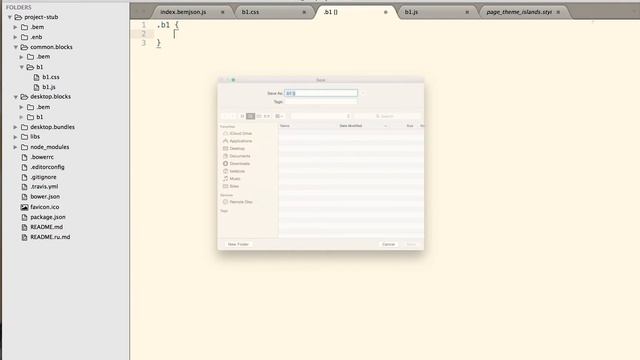This screenshot has height=360, width=640.
Task: Close the b1.css tab
Action: point(304,12)
